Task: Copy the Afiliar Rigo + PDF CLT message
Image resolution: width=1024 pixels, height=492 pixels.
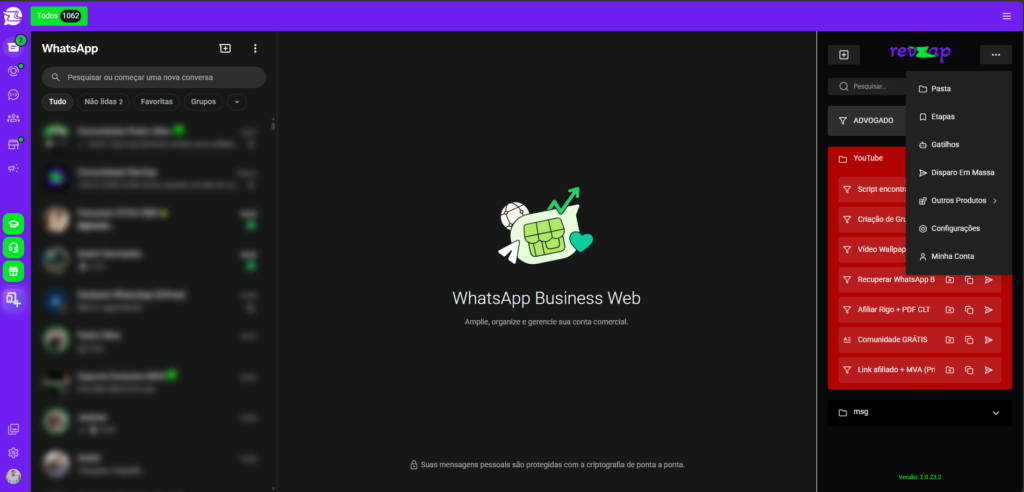Action: (969, 310)
